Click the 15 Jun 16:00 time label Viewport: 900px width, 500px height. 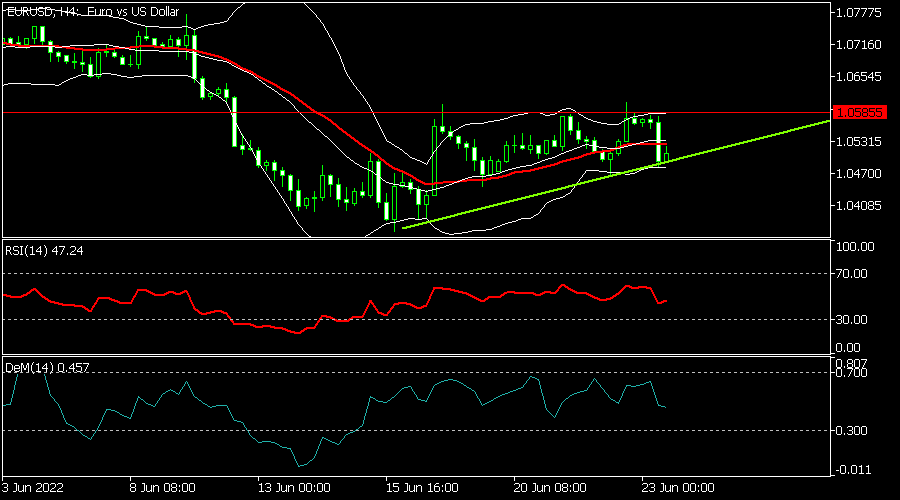point(422,488)
